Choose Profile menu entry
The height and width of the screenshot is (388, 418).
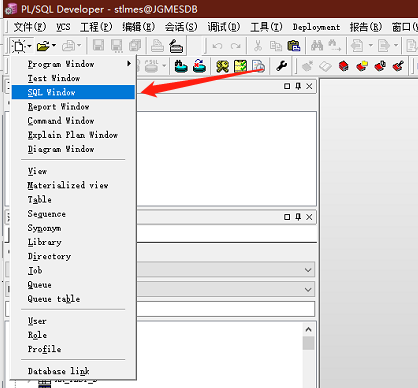tap(73, 349)
